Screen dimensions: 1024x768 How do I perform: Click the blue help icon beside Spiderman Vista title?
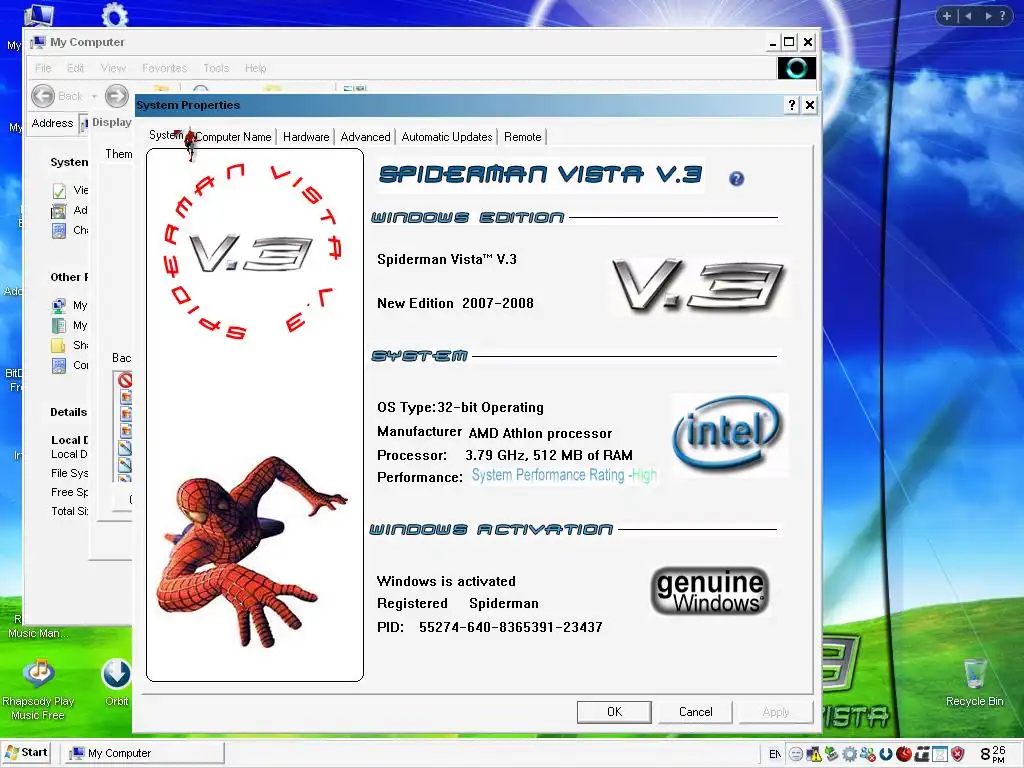736,178
